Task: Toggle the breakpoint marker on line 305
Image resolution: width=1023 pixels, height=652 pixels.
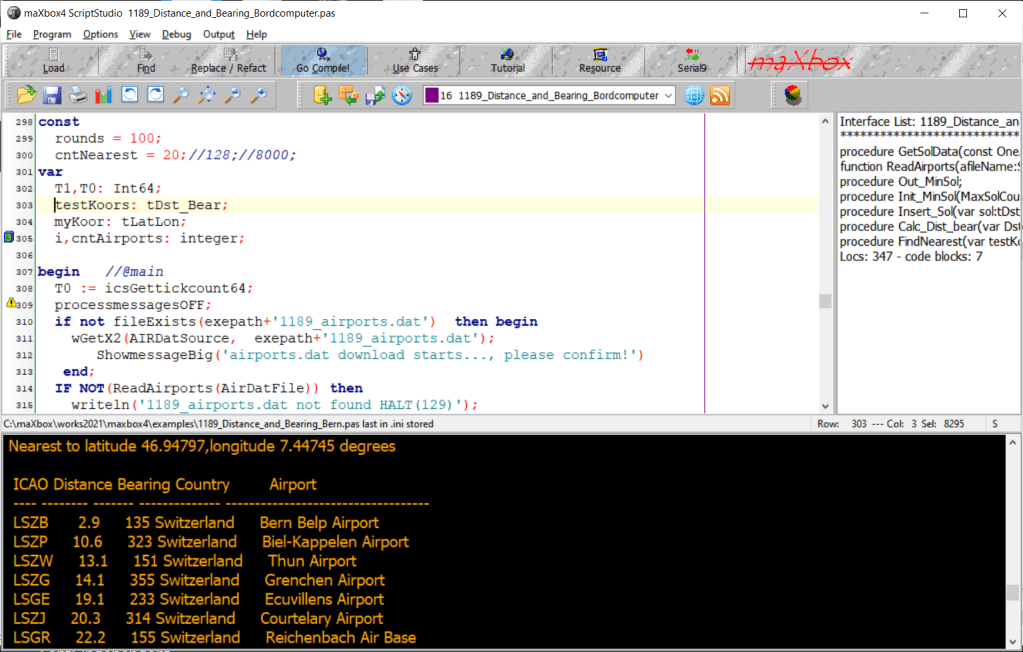Action: pos(9,238)
